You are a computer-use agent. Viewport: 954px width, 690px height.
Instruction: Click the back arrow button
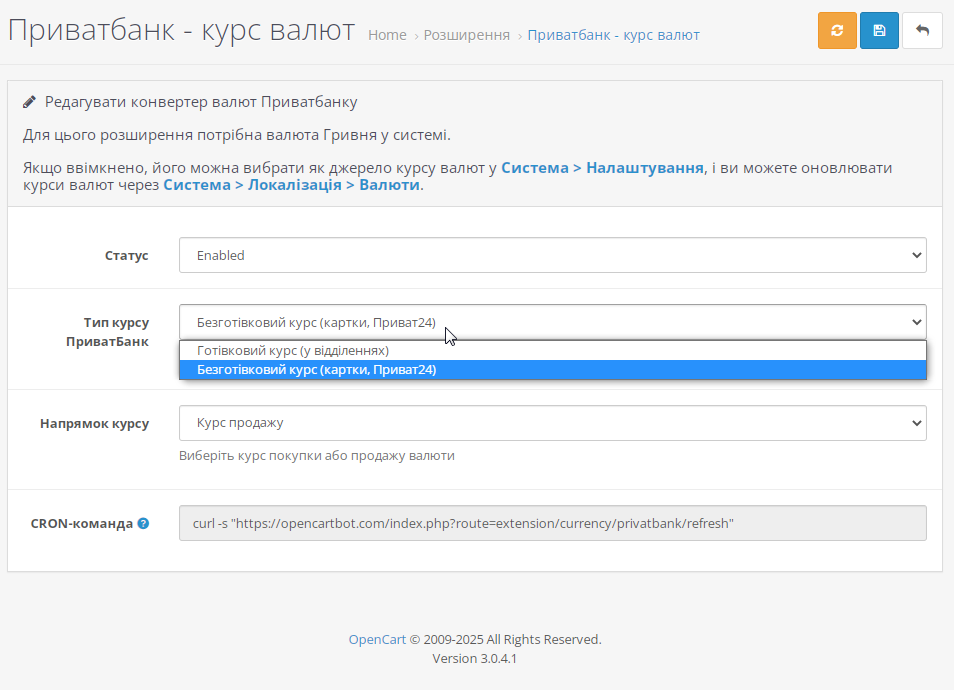coord(922,30)
